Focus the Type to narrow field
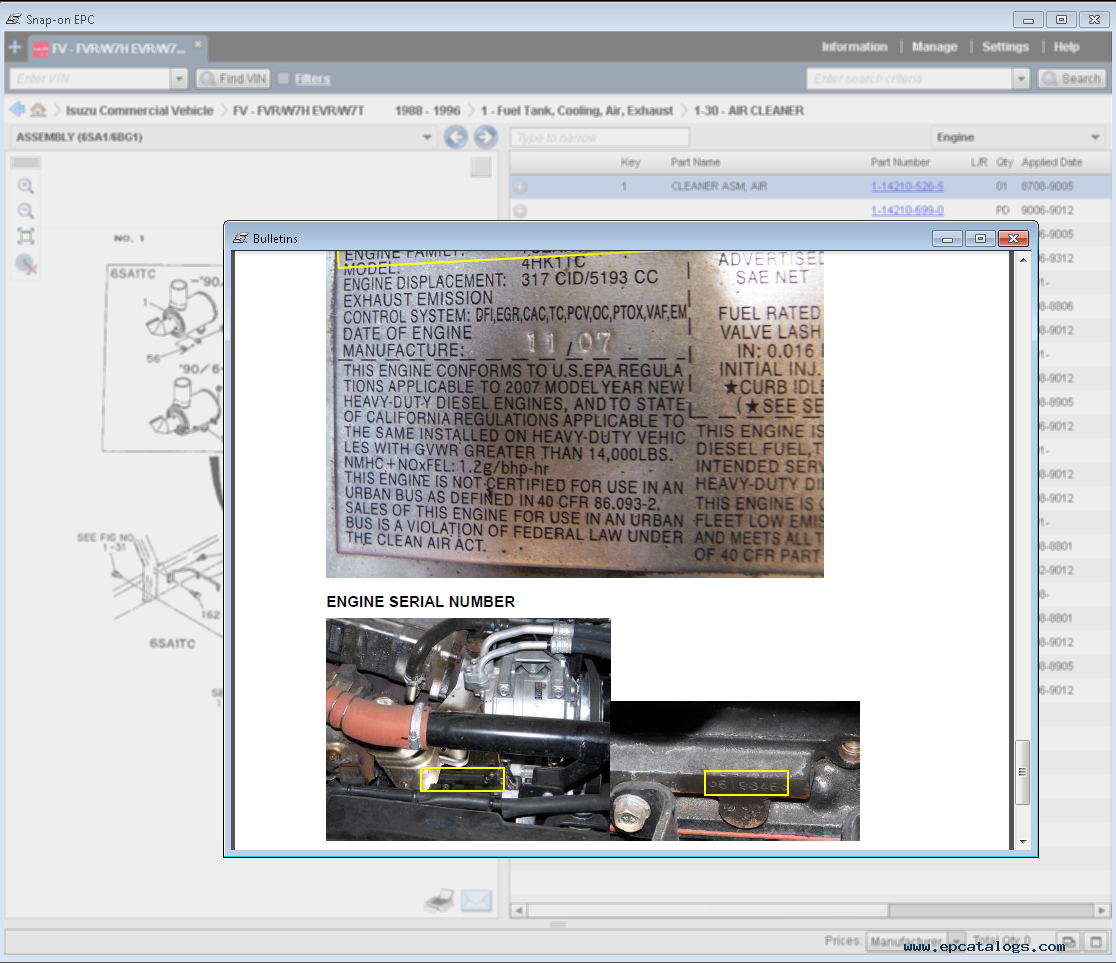 [600, 137]
